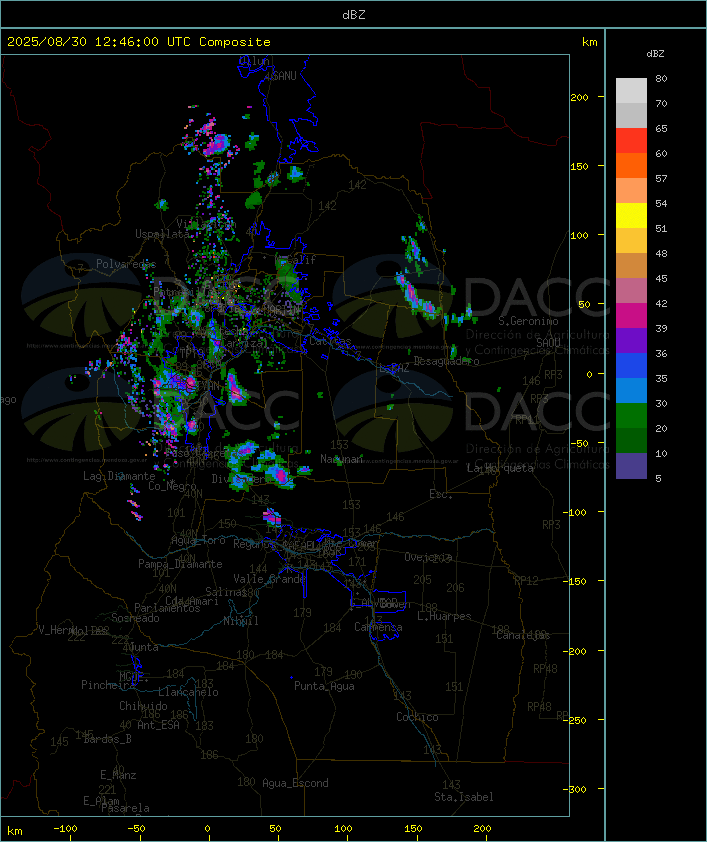
Task: Click the legend value 42
Action: pos(661,303)
